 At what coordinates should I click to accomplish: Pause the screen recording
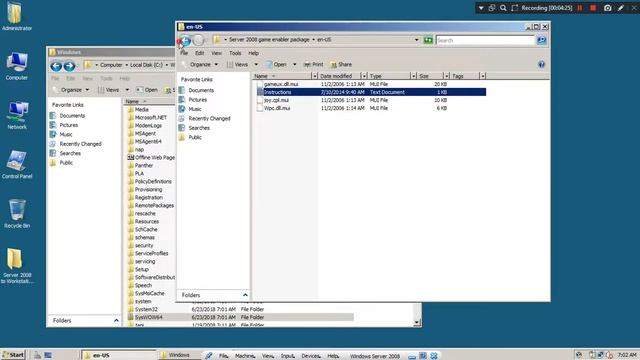(580, 8)
